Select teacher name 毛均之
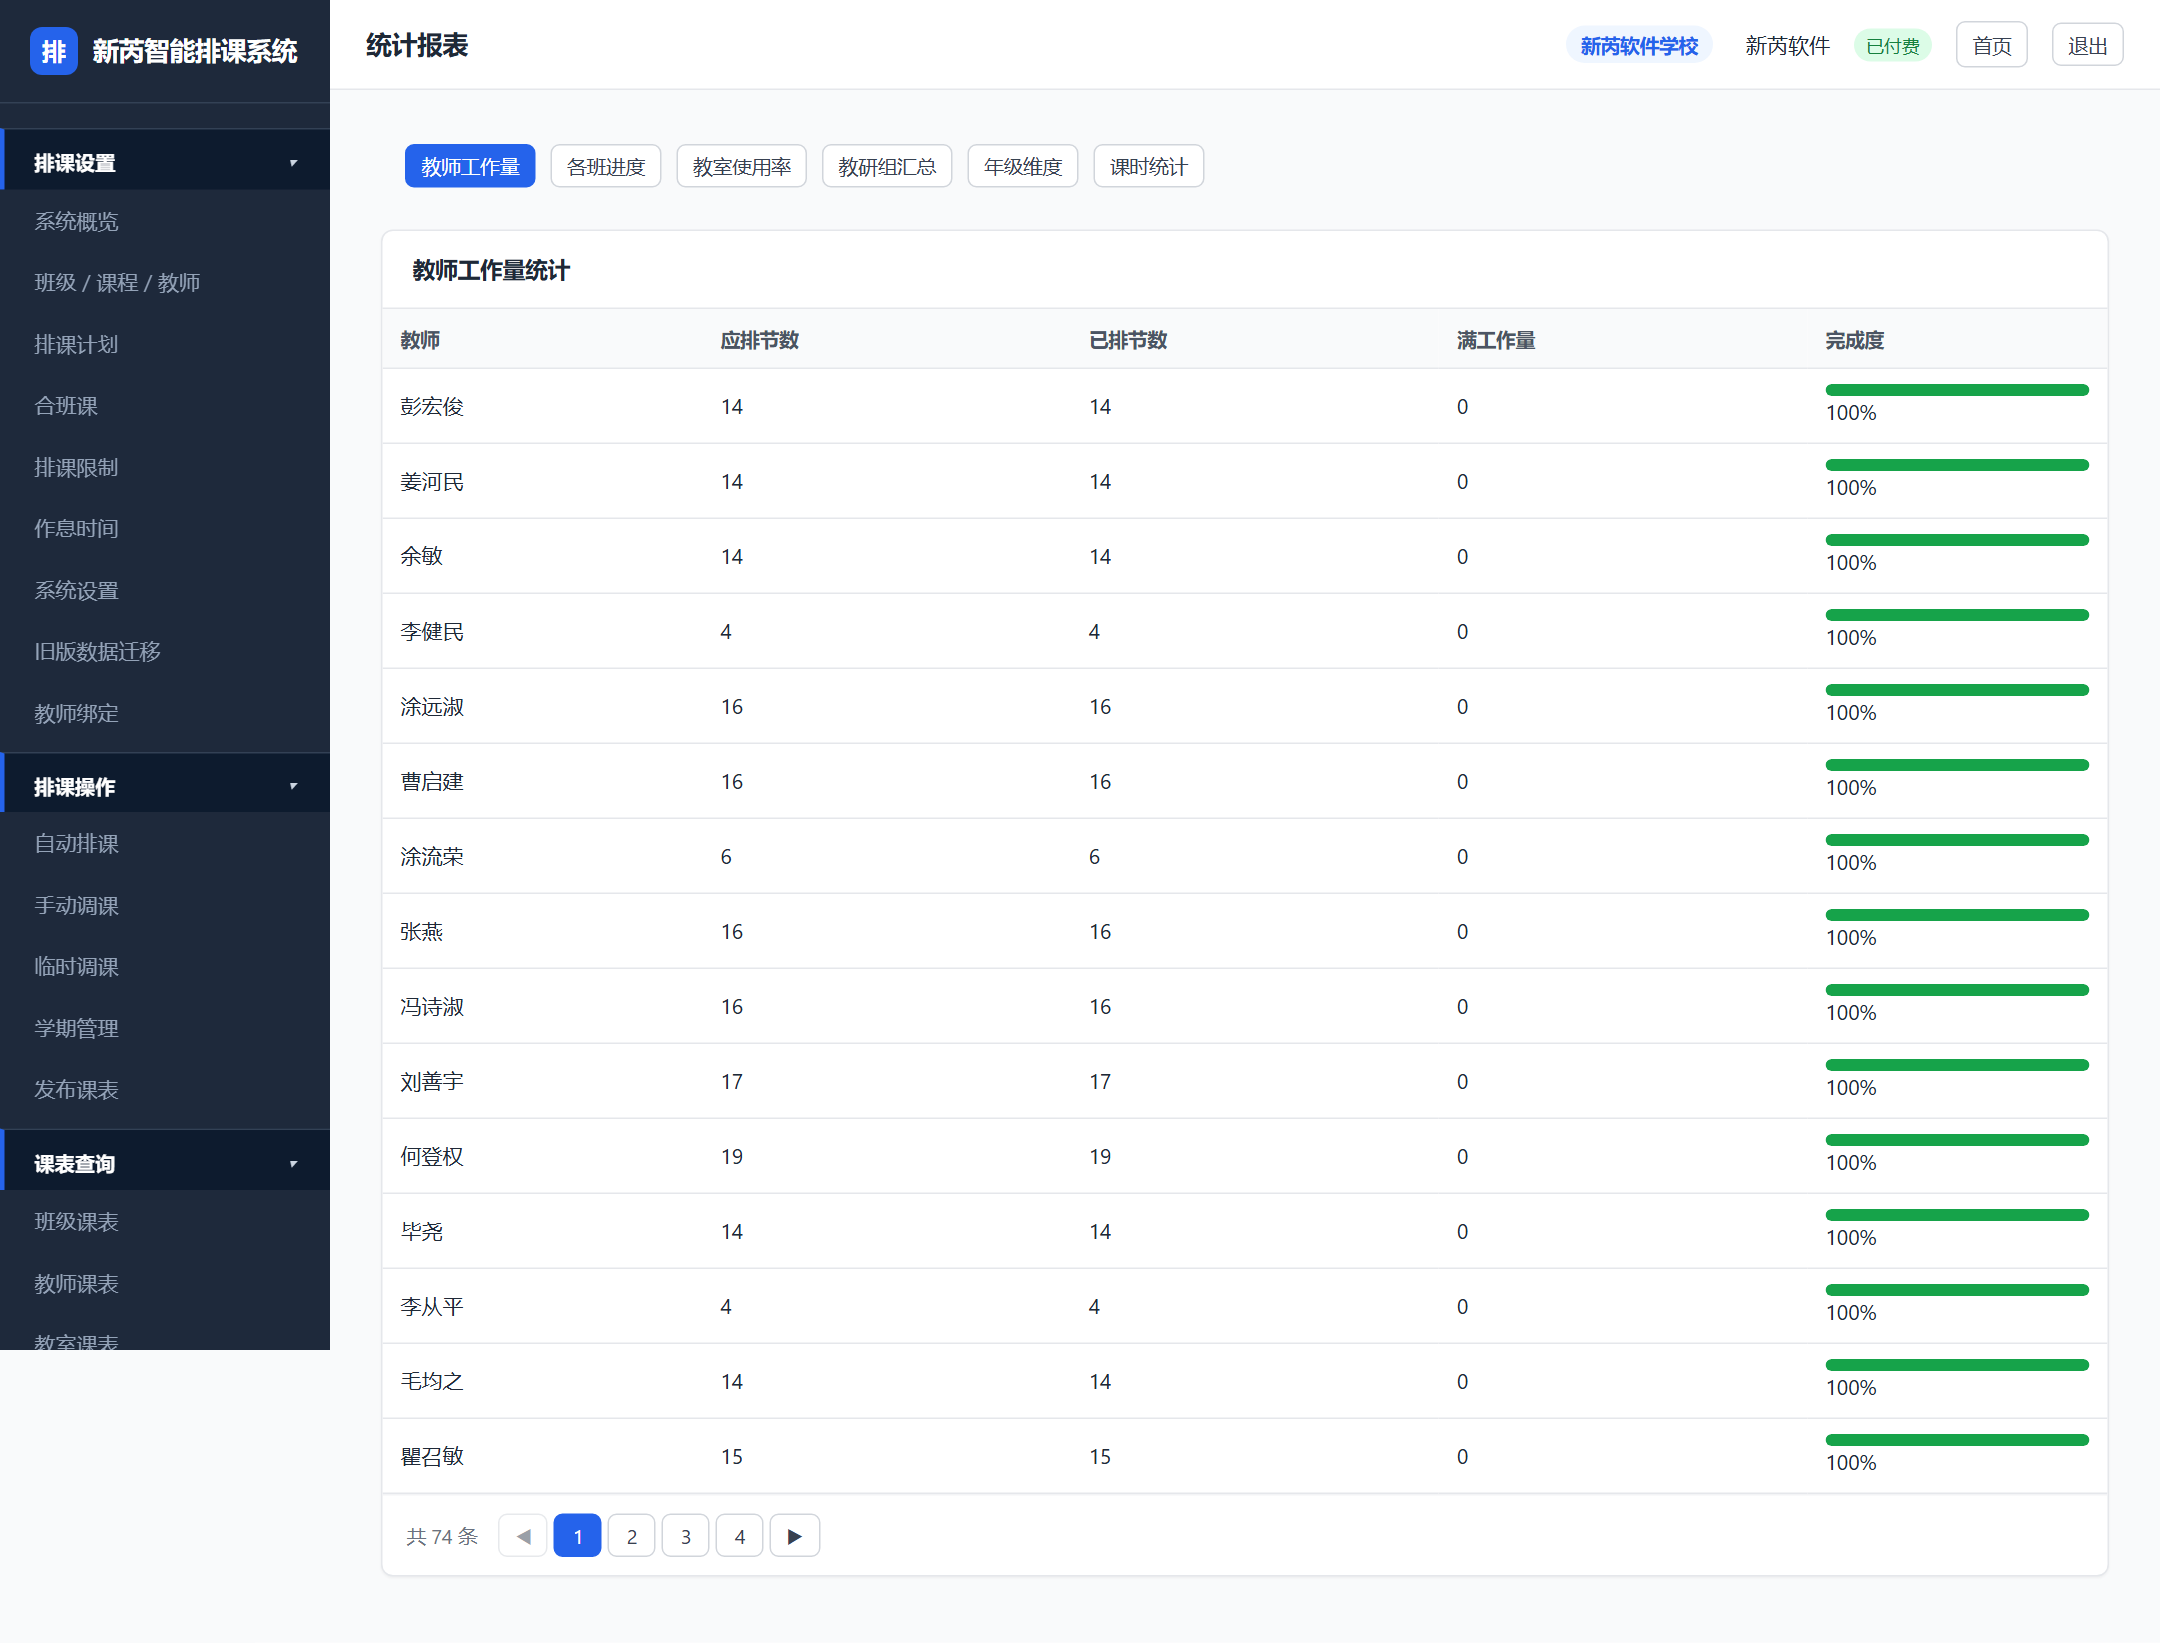Image resolution: width=2160 pixels, height=1643 pixels. click(x=432, y=1382)
